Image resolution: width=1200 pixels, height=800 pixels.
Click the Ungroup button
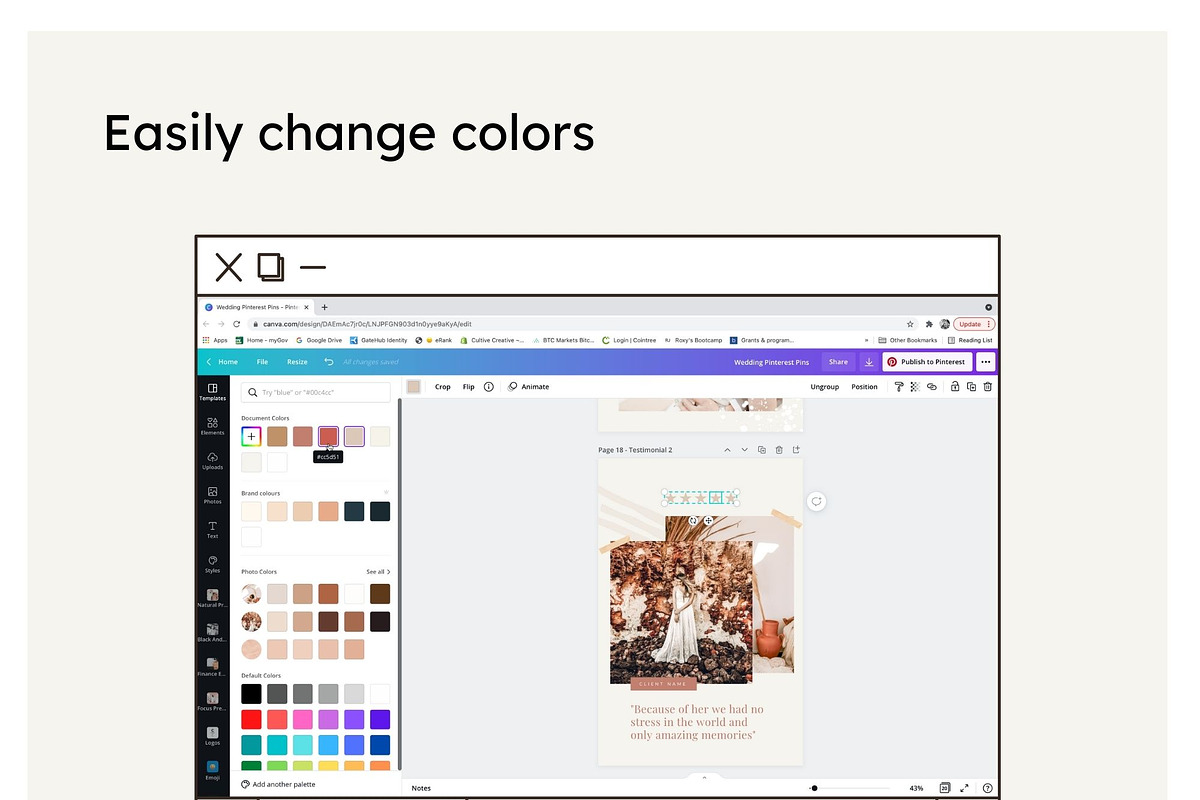click(825, 386)
